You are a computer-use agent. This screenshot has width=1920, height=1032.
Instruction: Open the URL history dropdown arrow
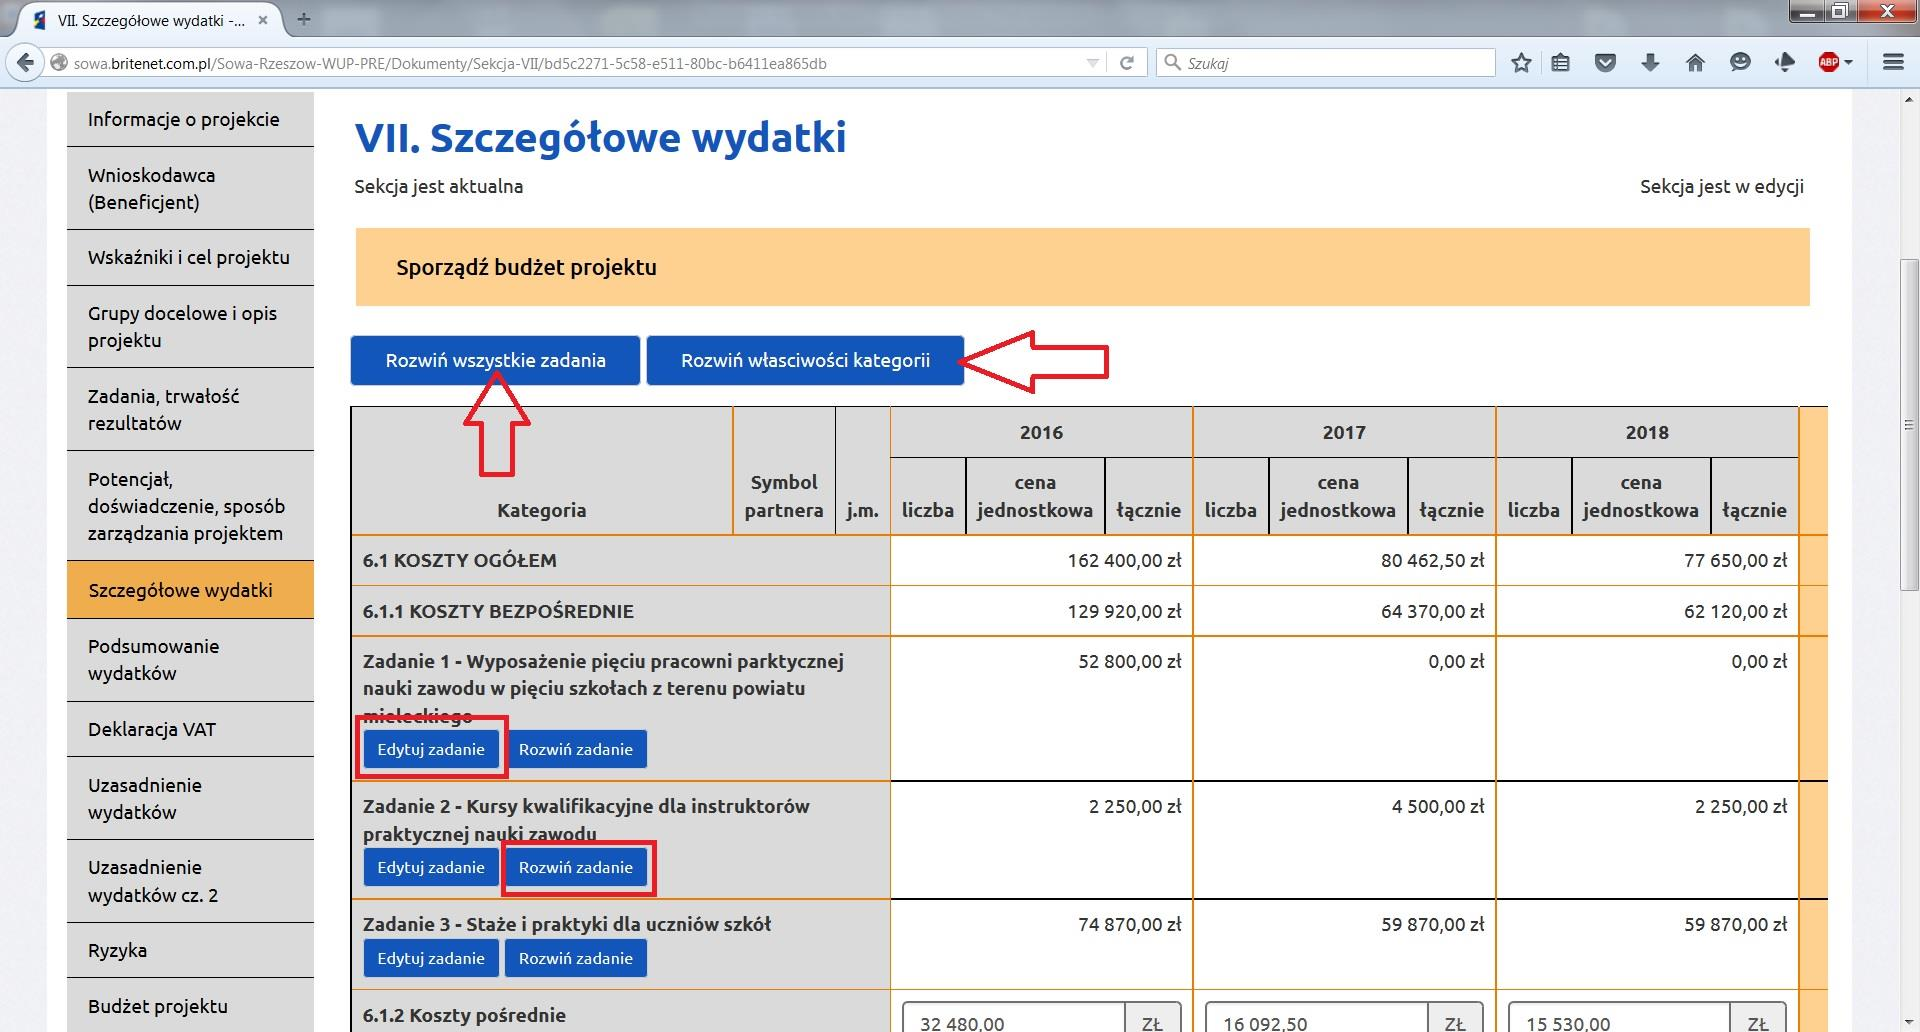(1092, 63)
